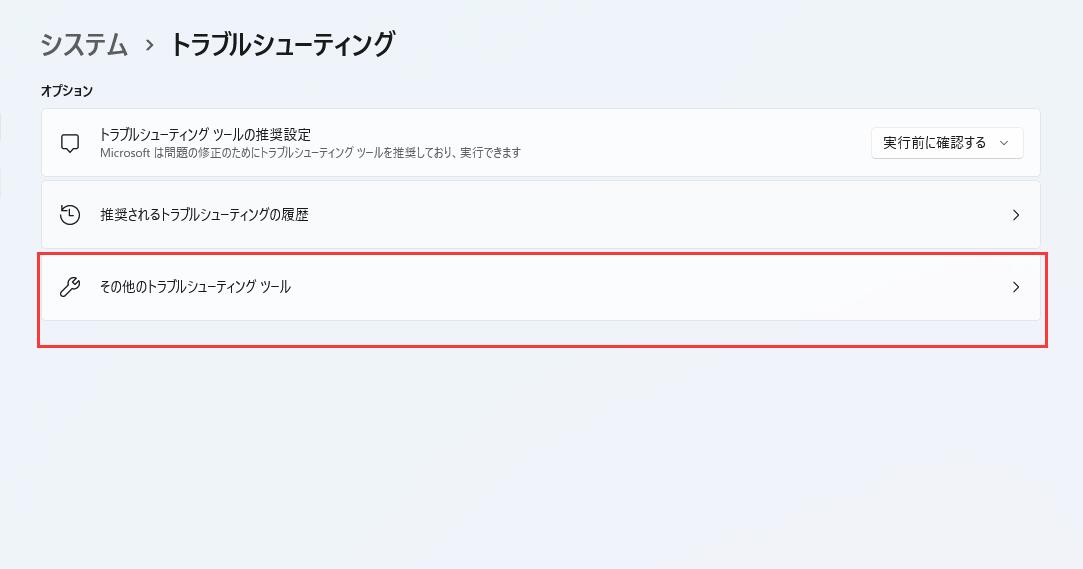Click the breadcrumb separator arrow after システム

[149, 46]
